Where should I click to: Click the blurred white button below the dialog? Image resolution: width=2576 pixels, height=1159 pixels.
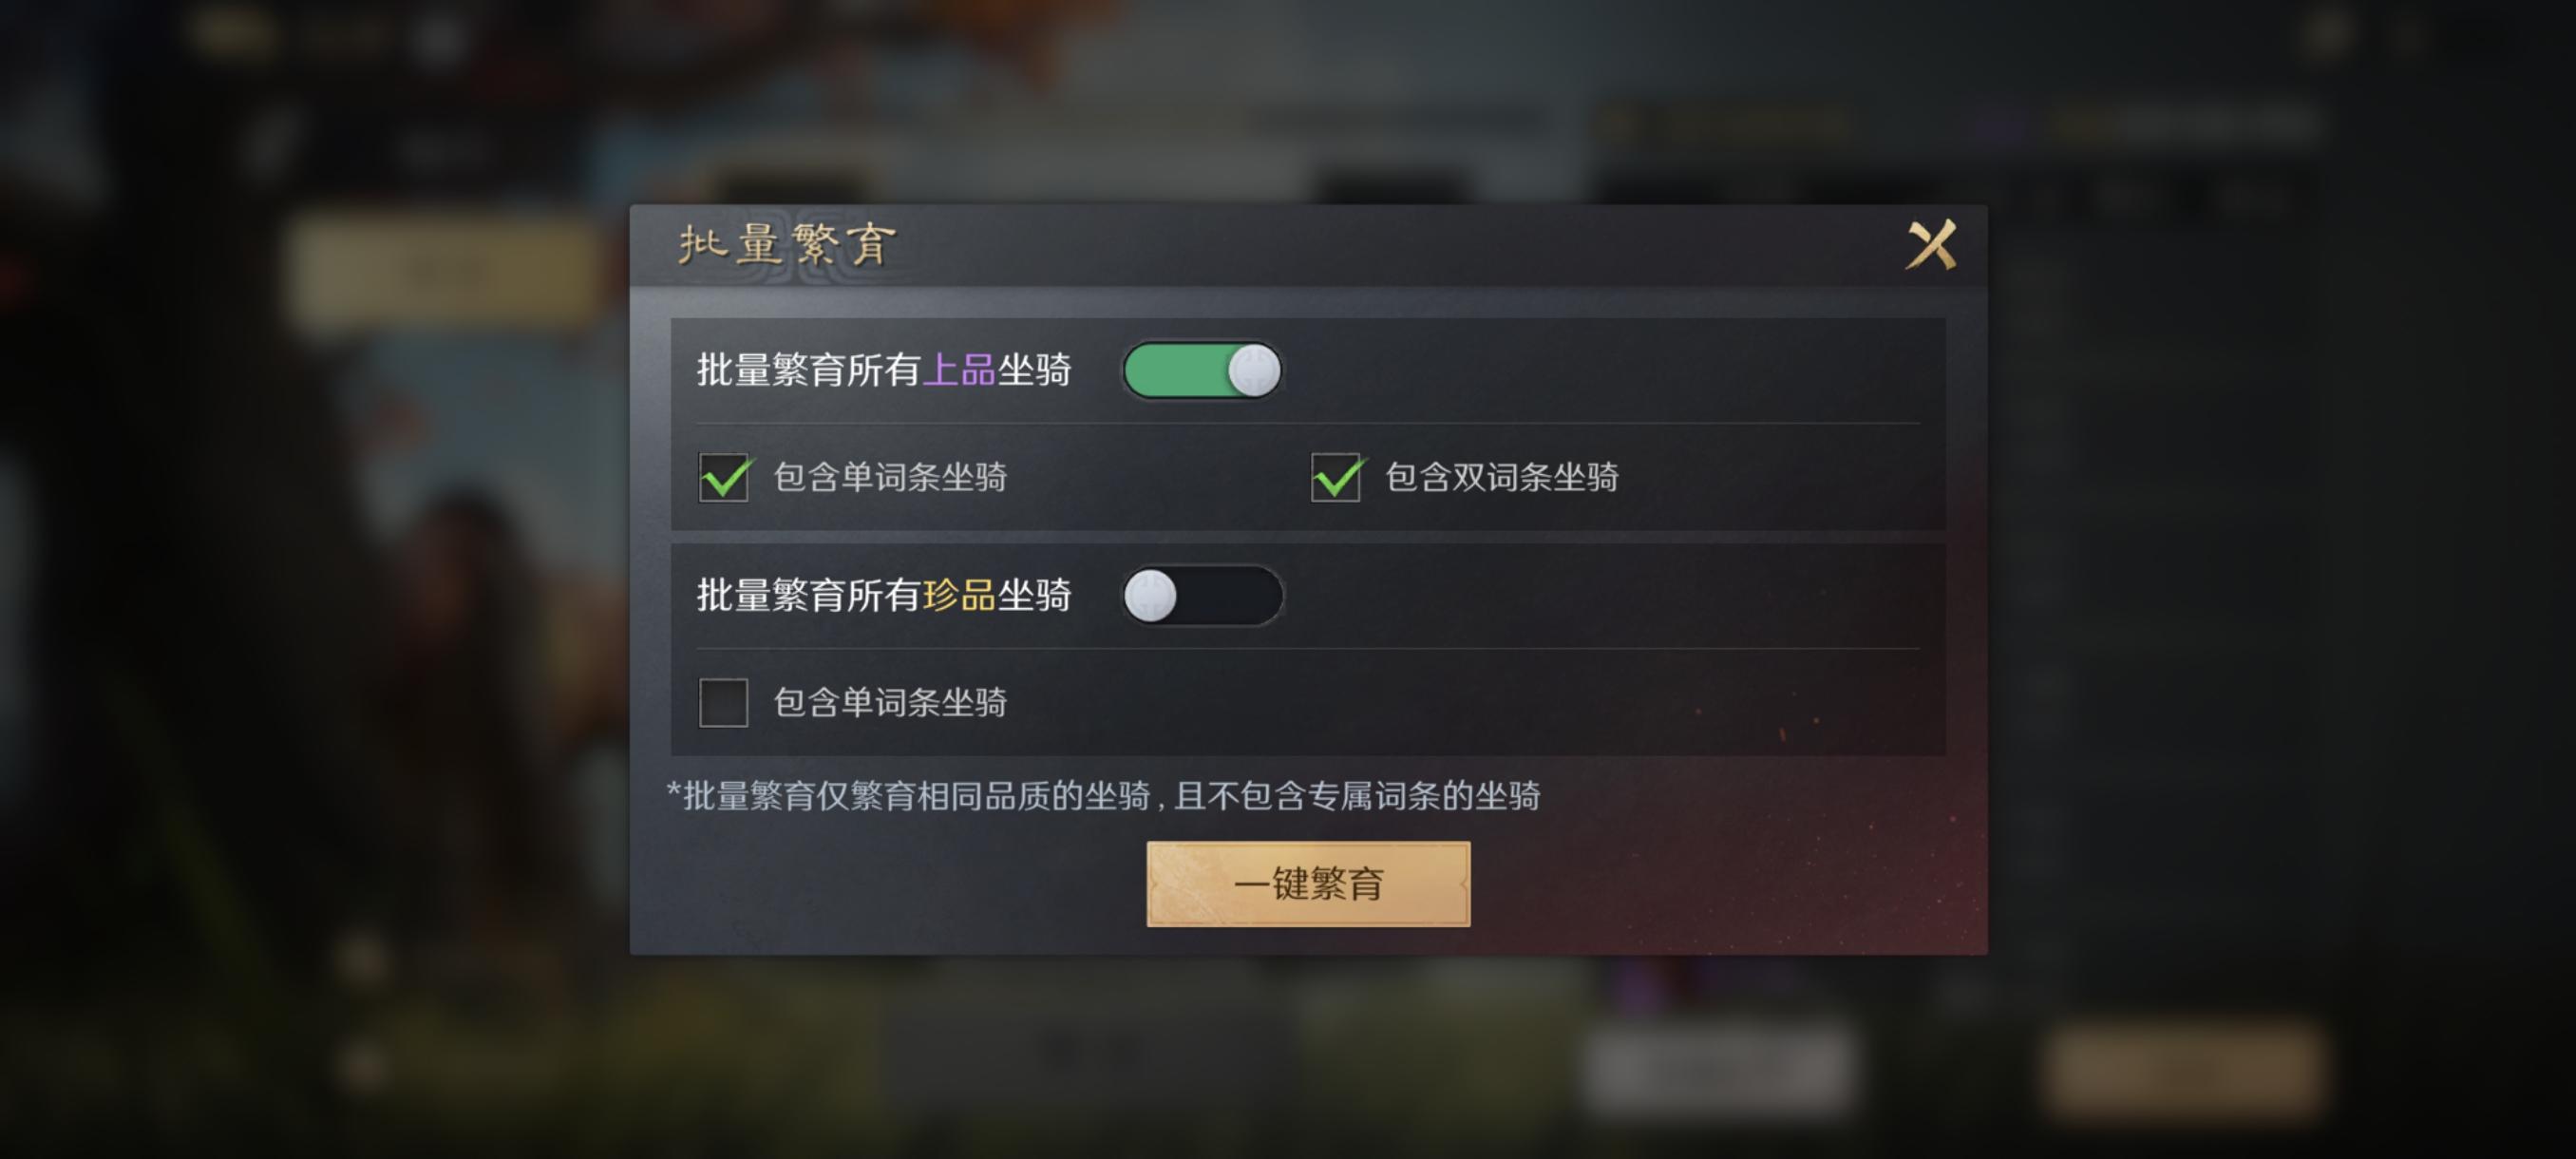pyautogui.click(x=1718, y=1070)
